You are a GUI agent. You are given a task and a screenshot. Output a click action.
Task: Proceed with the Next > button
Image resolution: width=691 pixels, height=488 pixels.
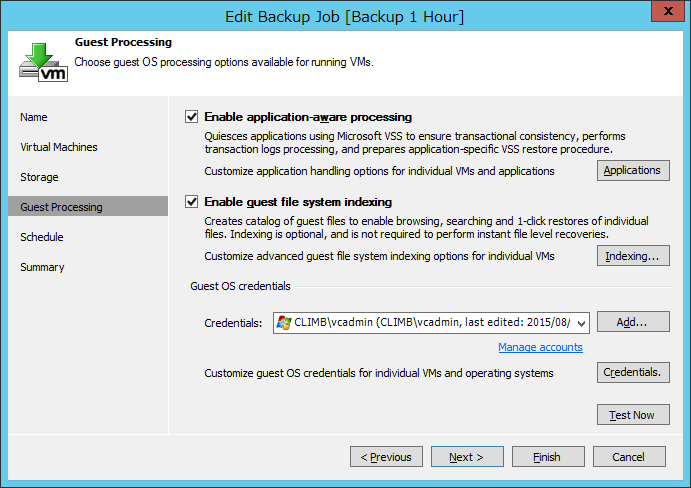point(467,457)
